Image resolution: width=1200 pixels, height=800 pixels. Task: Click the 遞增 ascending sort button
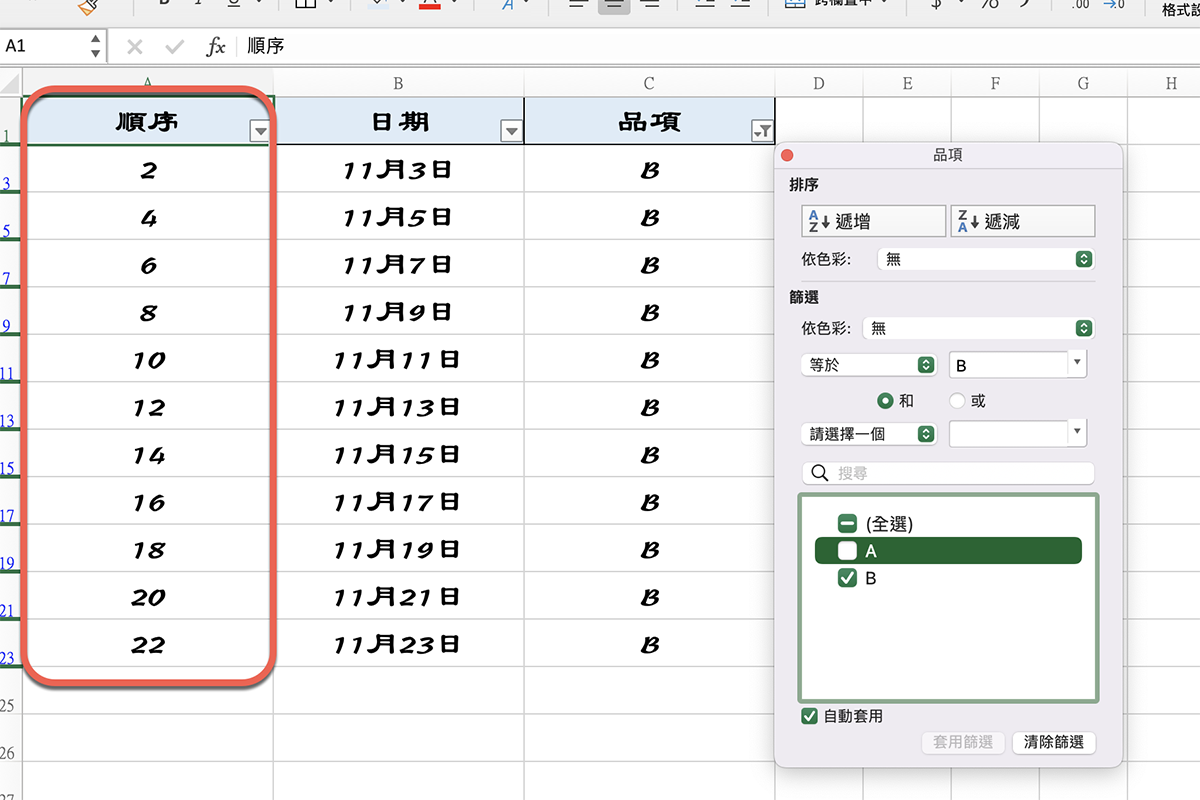point(872,220)
